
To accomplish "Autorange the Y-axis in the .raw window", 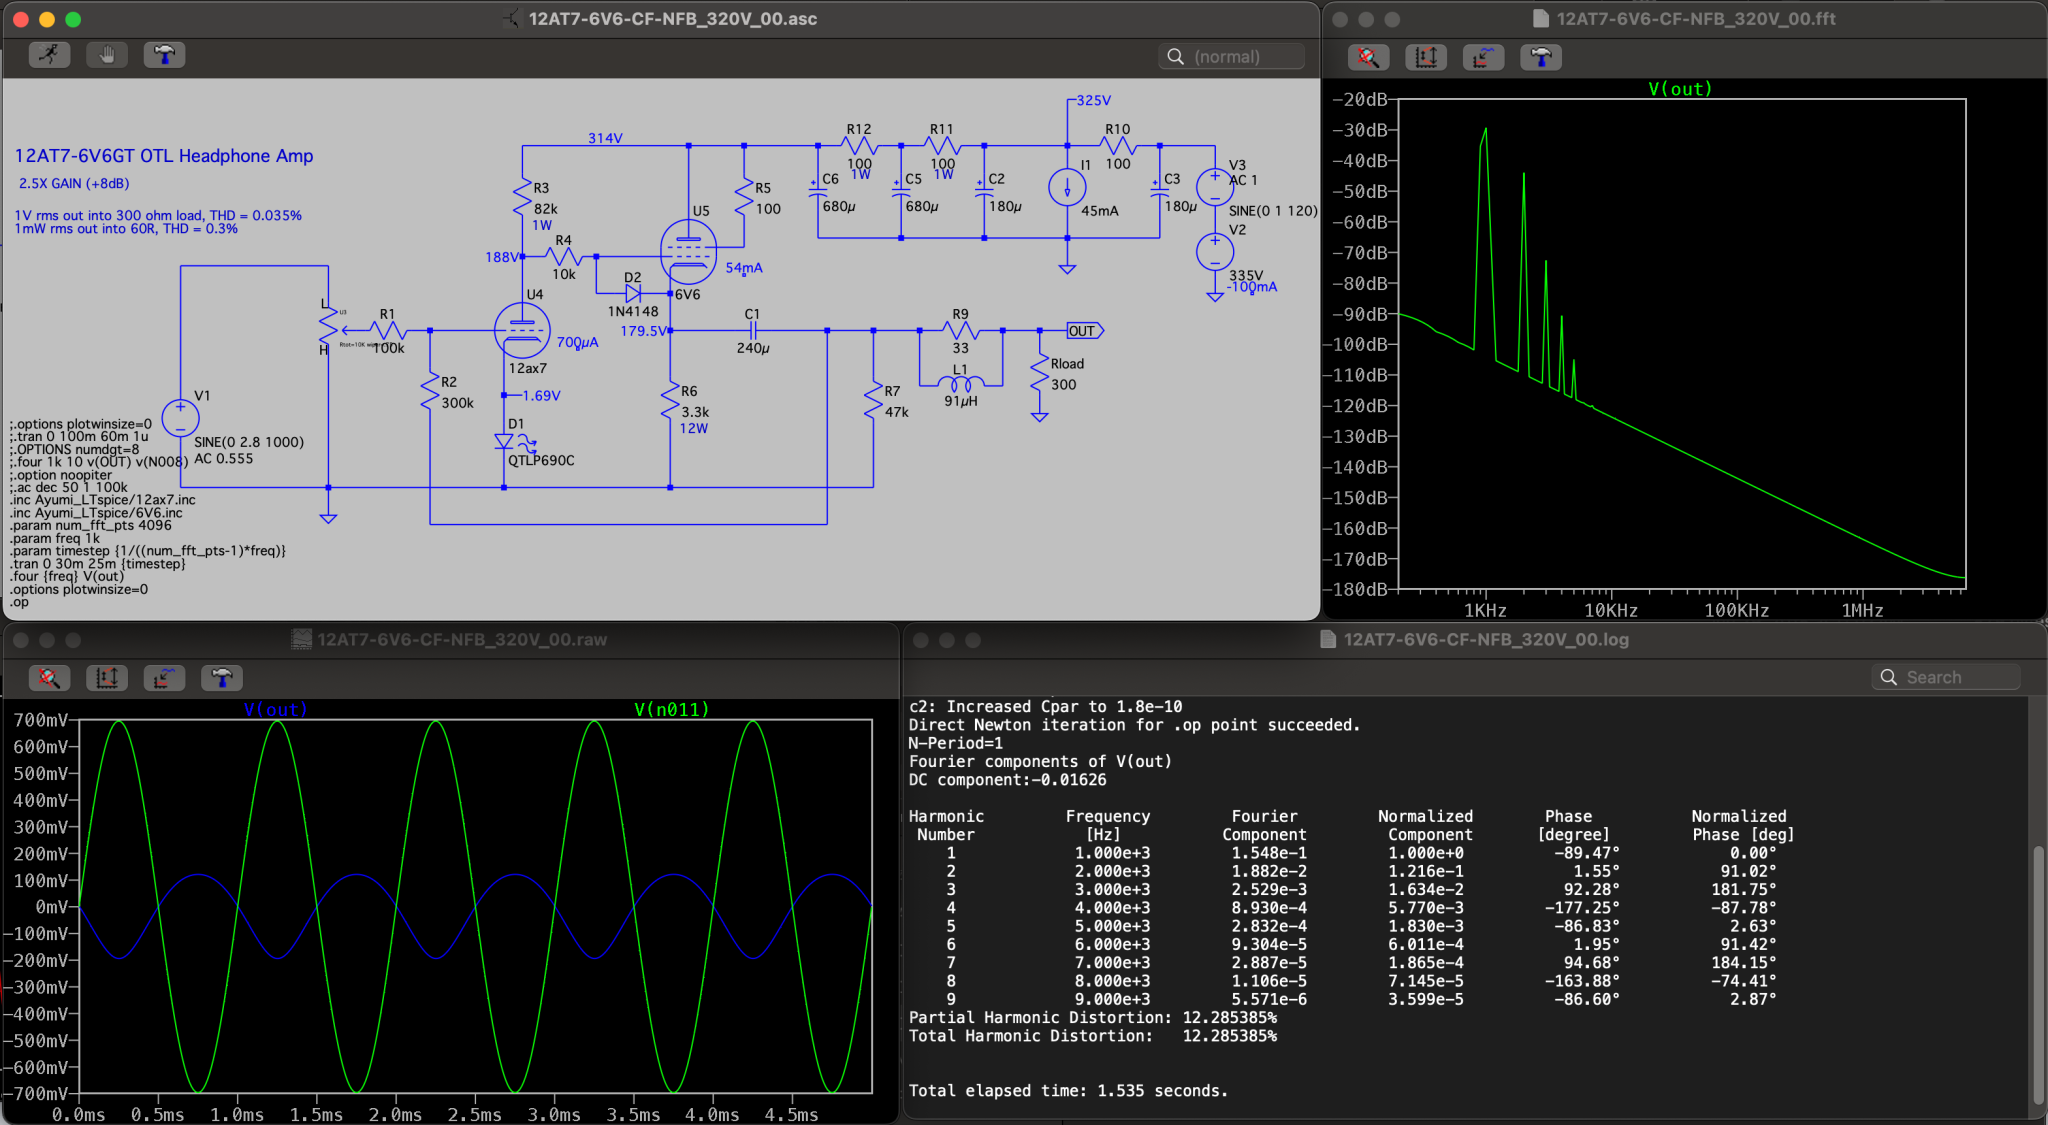I will pyautogui.click(x=107, y=678).
